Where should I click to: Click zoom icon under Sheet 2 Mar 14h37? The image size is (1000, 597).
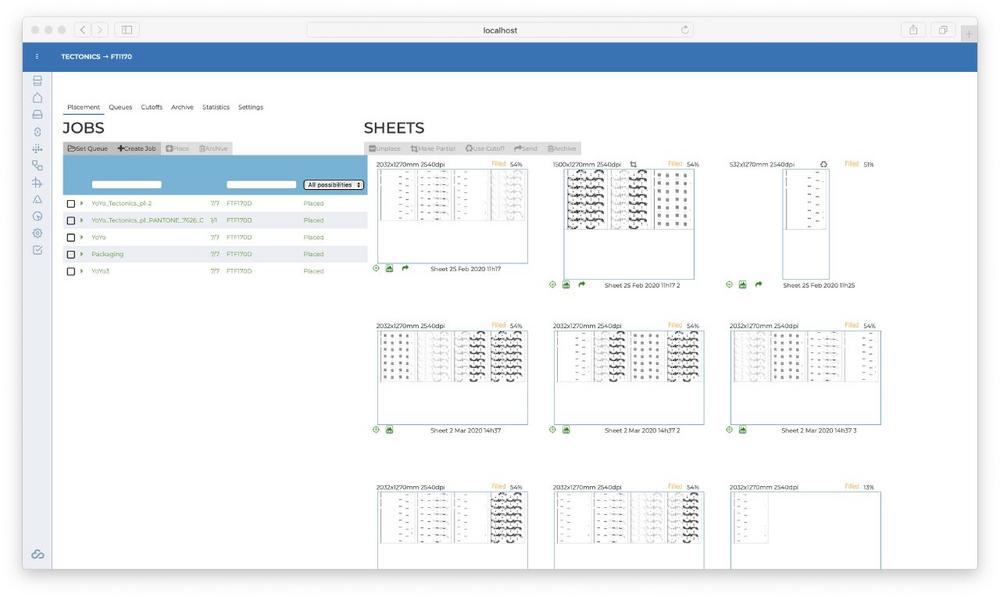pyautogui.click(x=376, y=430)
